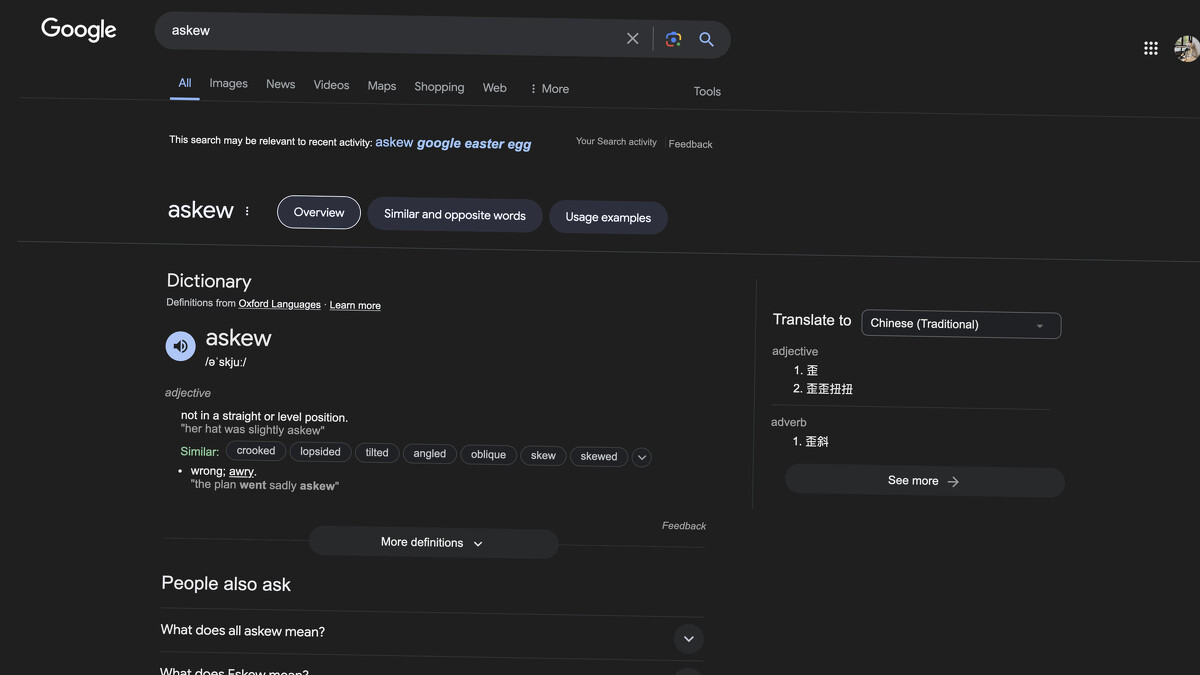Expand more similar words
The width and height of the screenshot is (1200, 675).
click(x=642, y=457)
